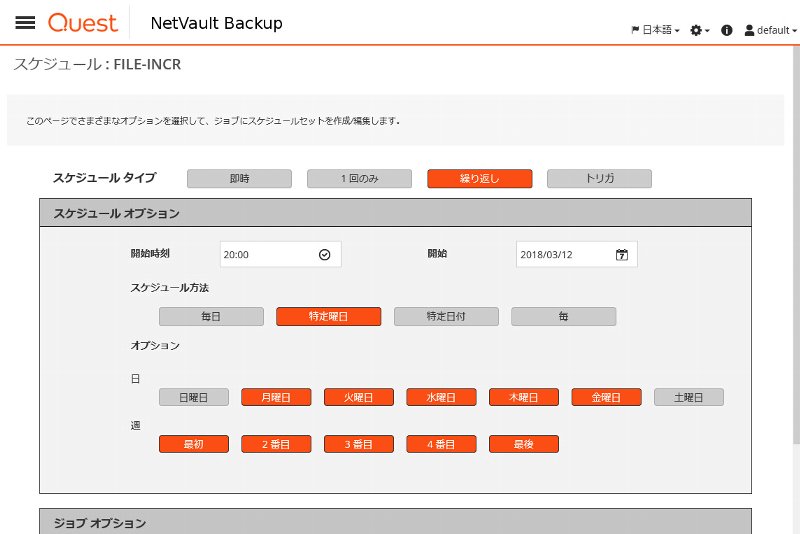Choose the 特定日付 schedule method
Viewport: 800px width, 534px height.
446,316
